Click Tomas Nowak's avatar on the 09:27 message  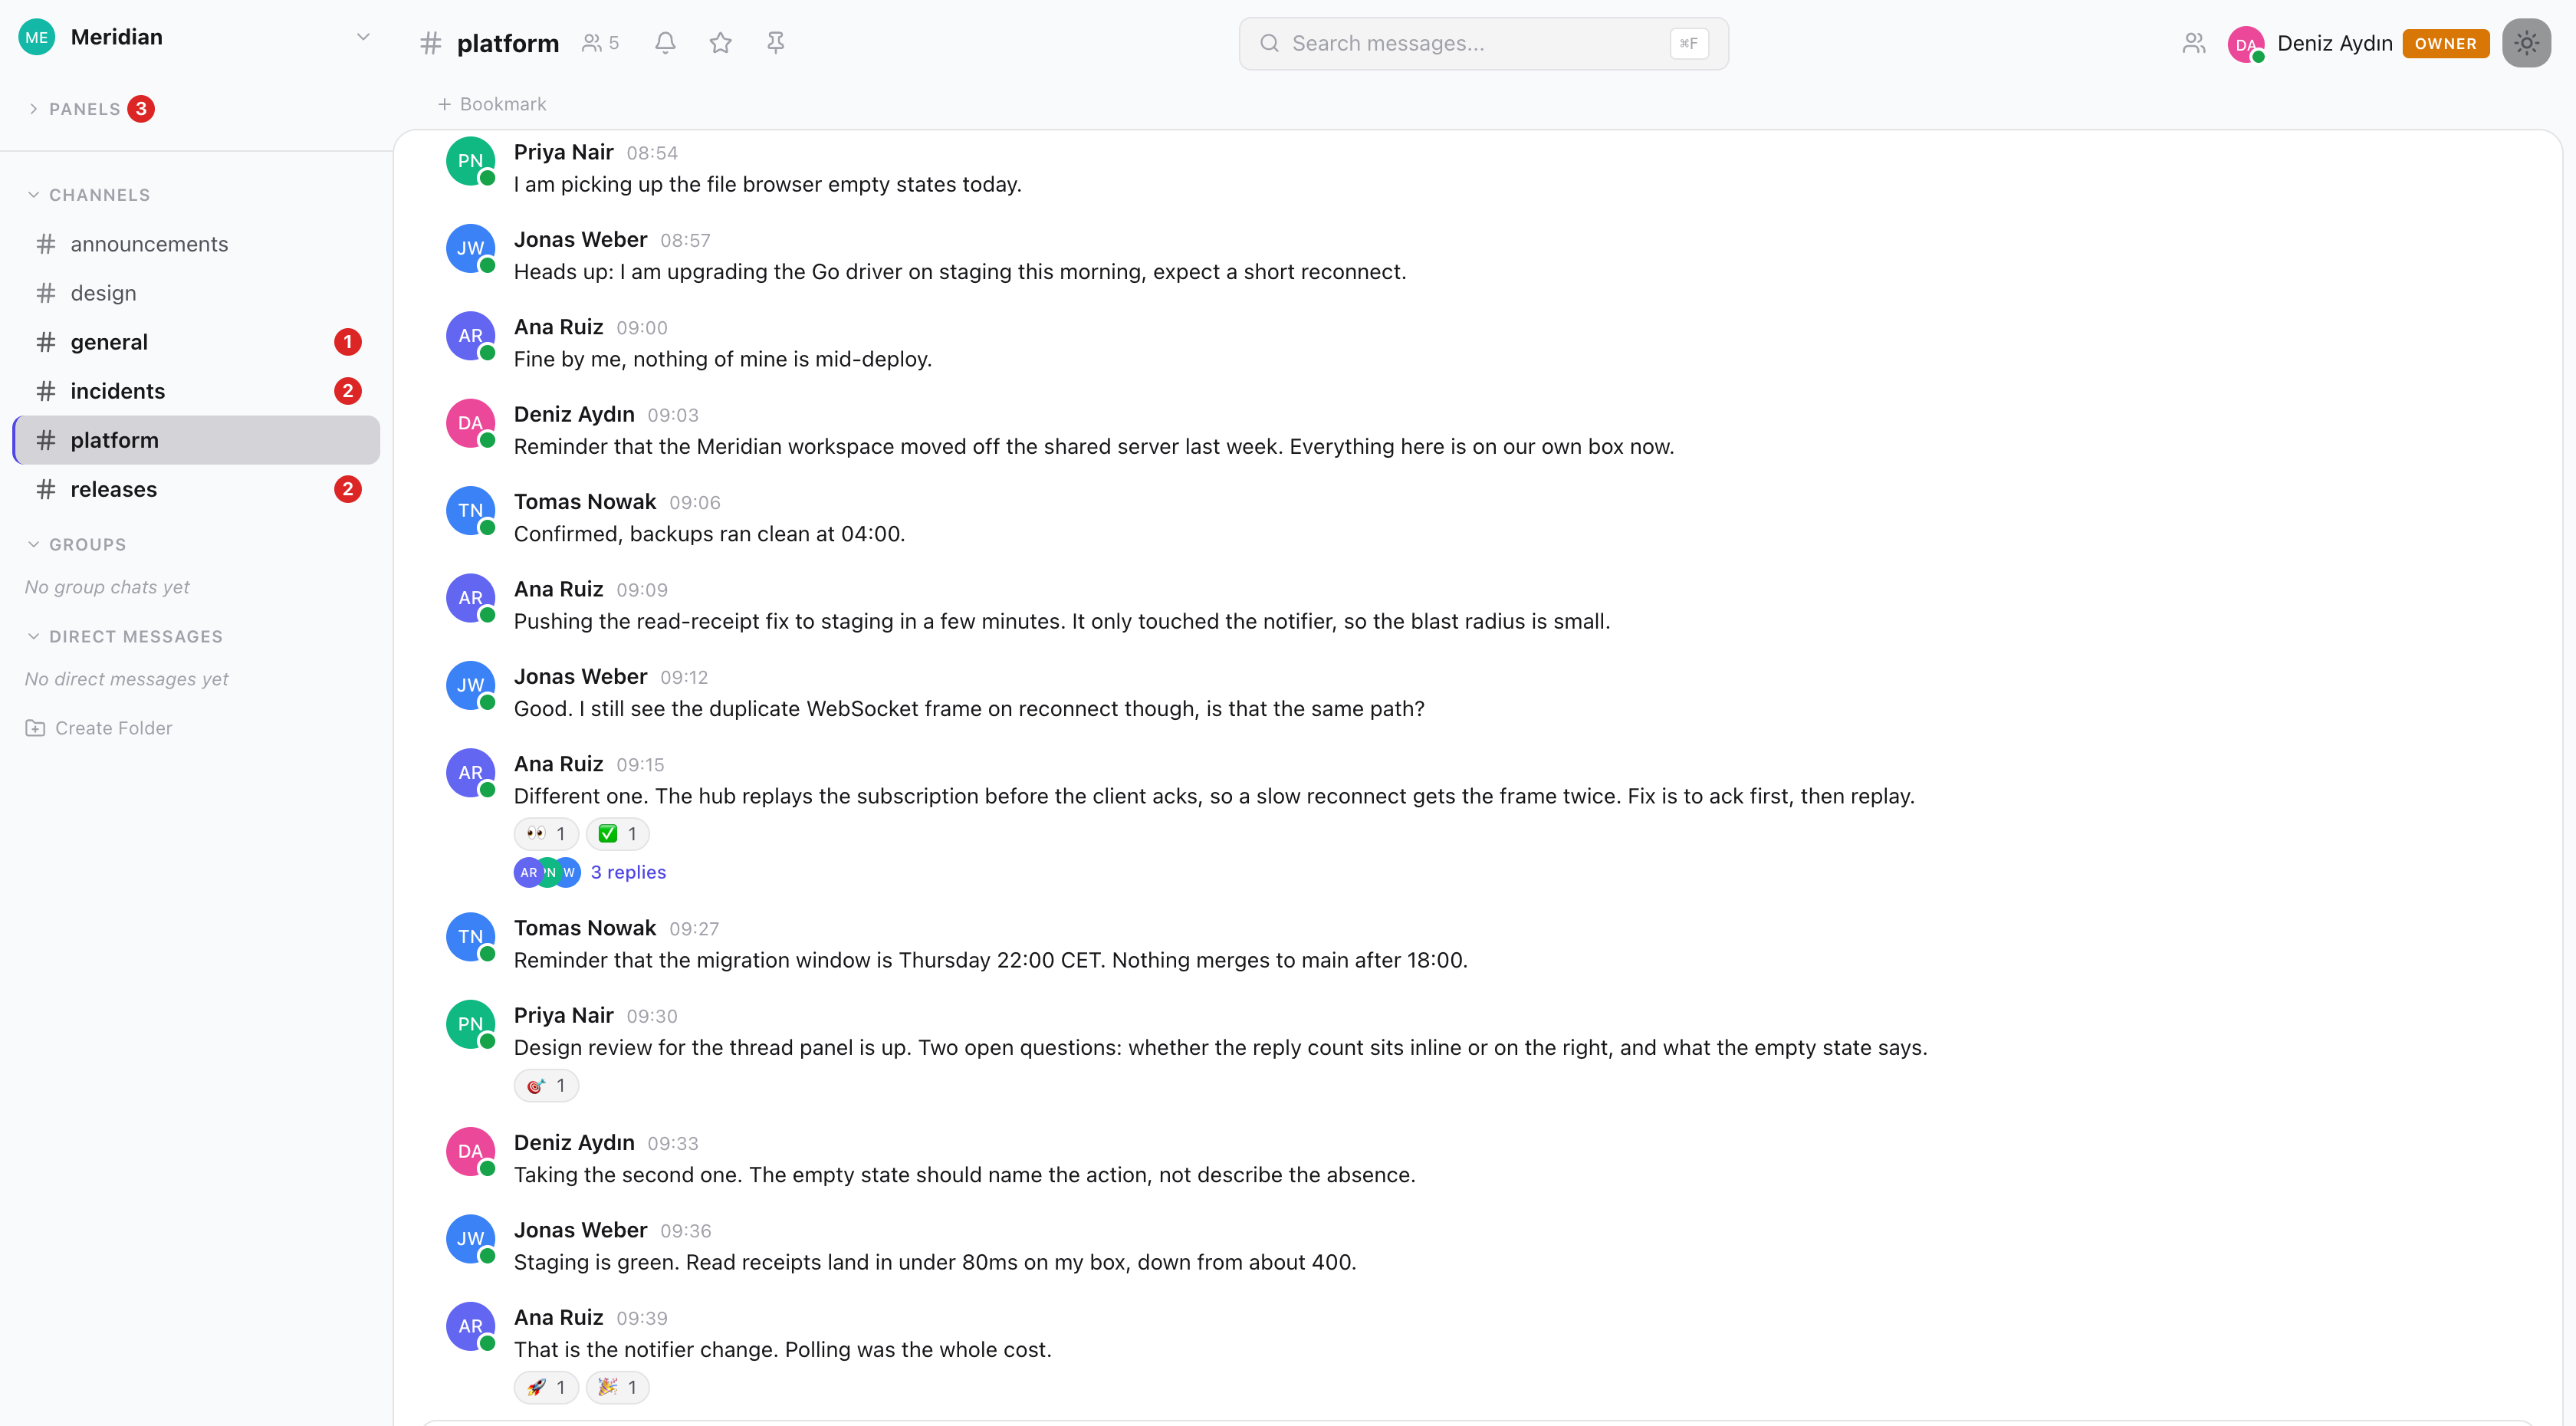point(470,937)
